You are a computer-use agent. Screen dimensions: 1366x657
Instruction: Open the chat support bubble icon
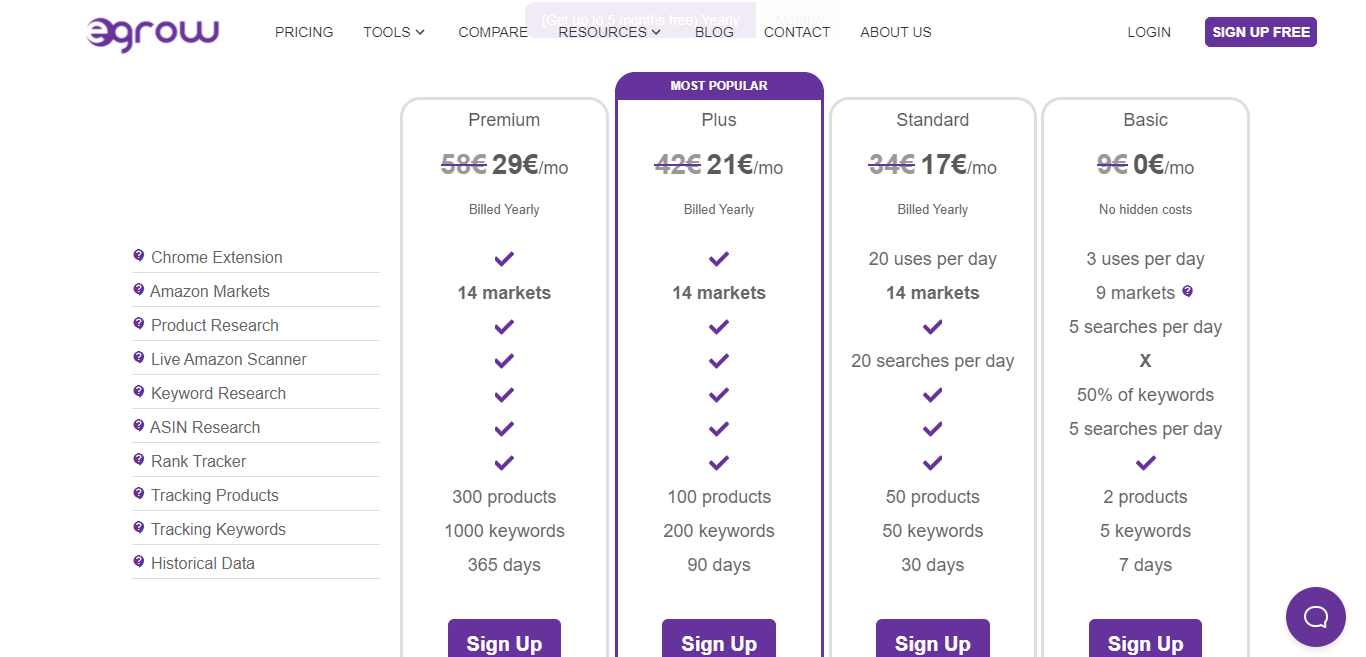pyautogui.click(x=1316, y=617)
